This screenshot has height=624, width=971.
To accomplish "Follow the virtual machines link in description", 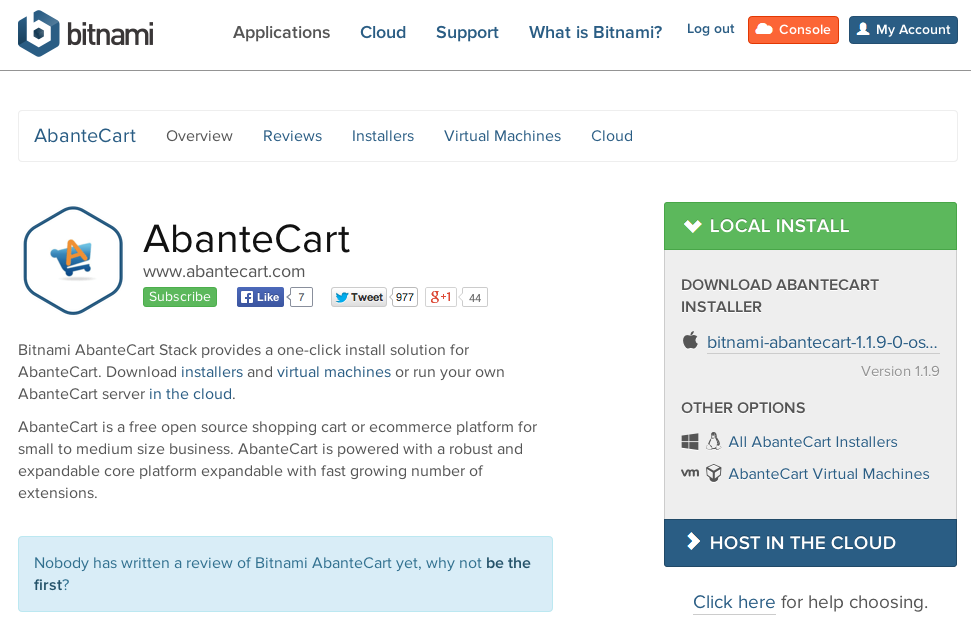I will [x=334, y=372].
